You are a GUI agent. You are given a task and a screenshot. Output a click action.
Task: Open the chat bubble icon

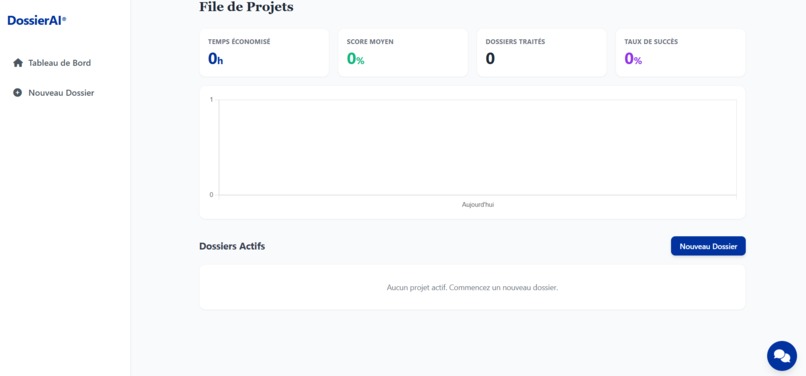tap(782, 356)
